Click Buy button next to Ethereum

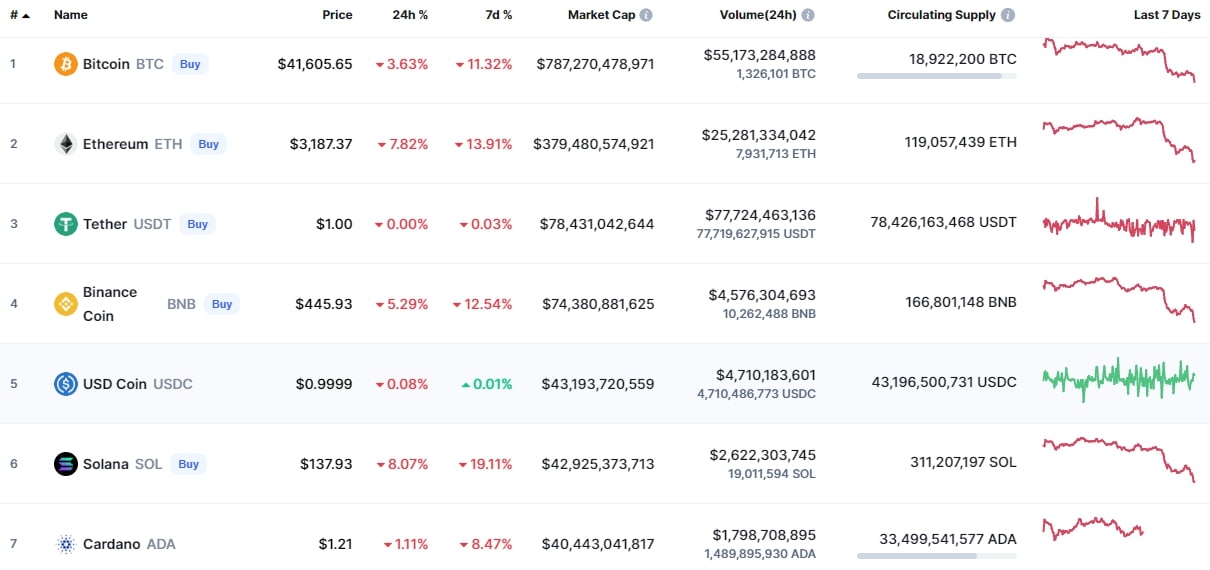pos(208,144)
